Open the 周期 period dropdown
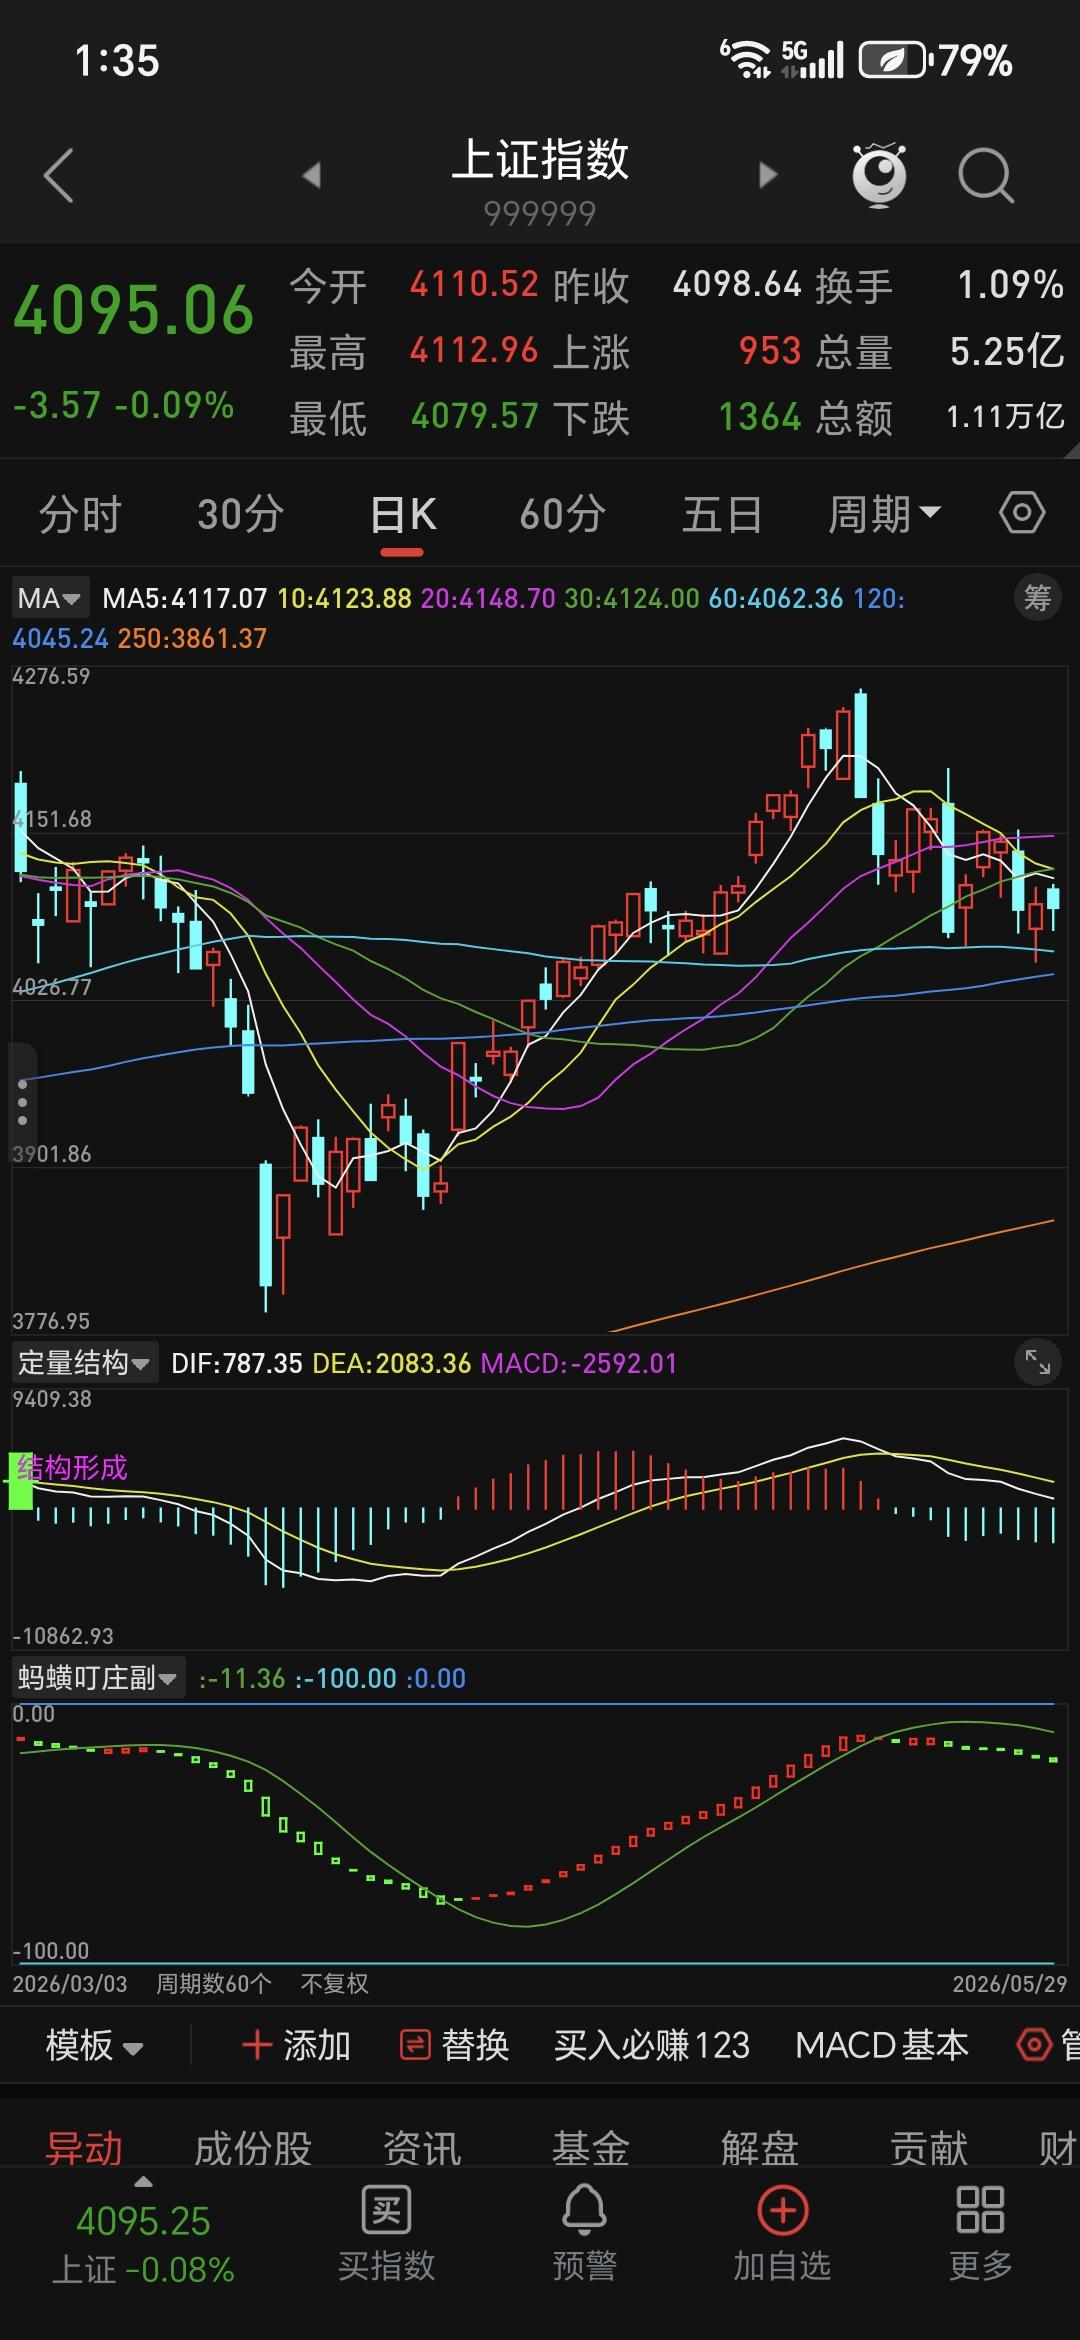The image size is (1080, 2340). pyautogui.click(x=884, y=514)
